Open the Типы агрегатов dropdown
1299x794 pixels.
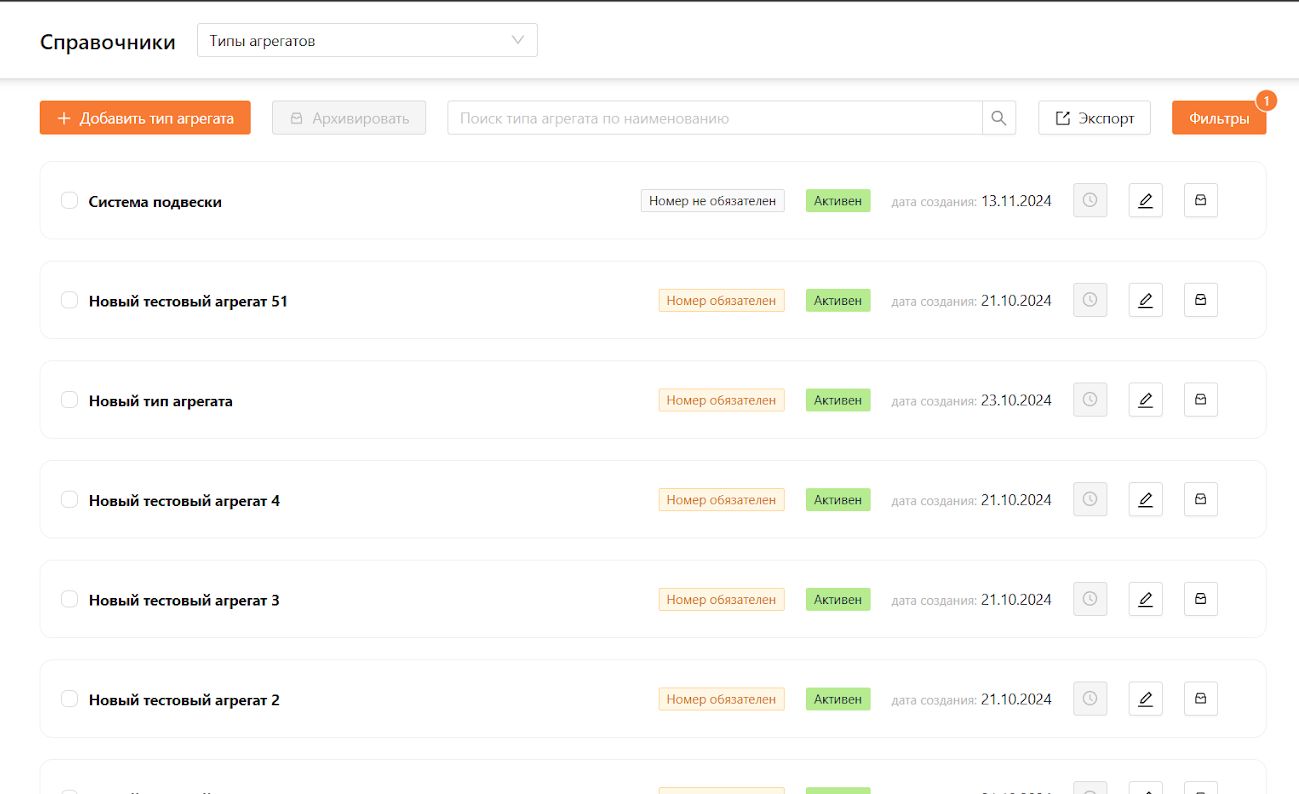pos(367,41)
